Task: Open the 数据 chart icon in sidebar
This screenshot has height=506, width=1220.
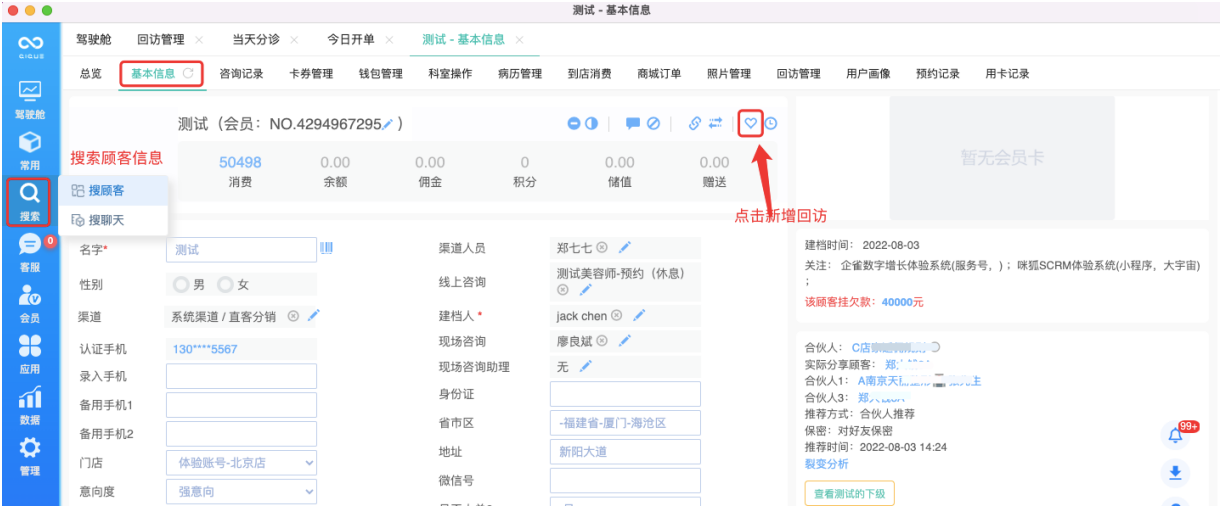Action: (30, 406)
